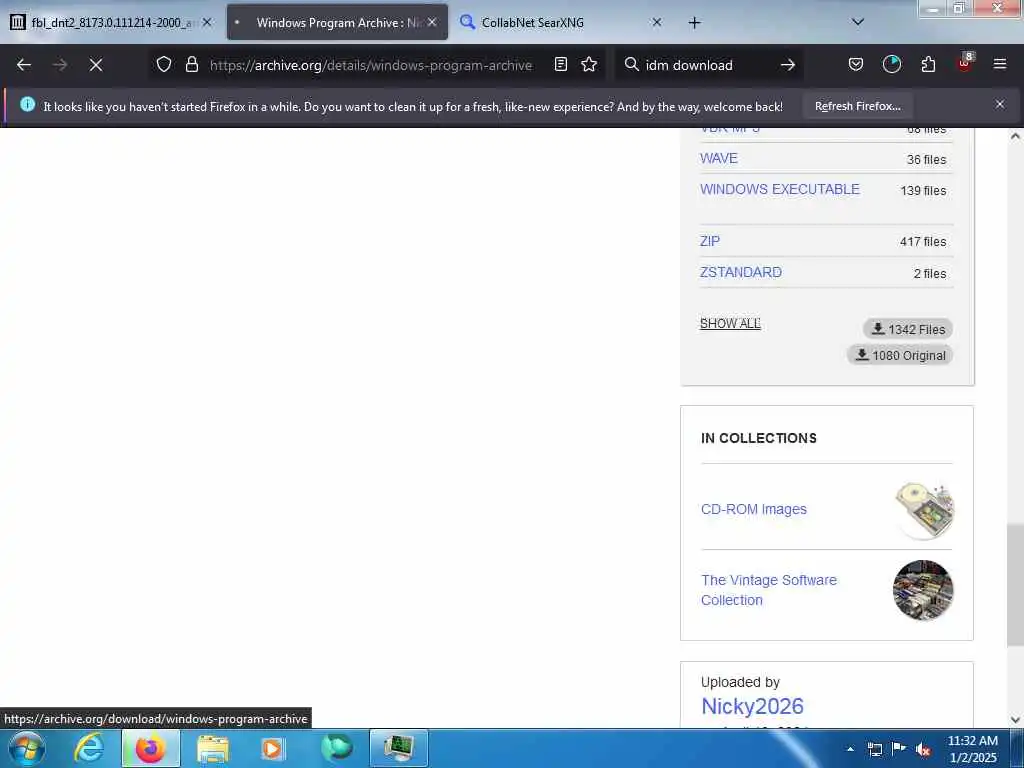The width and height of the screenshot is (1024, 768).
Task: Open new tab with plus button
Action: [694, 23]
